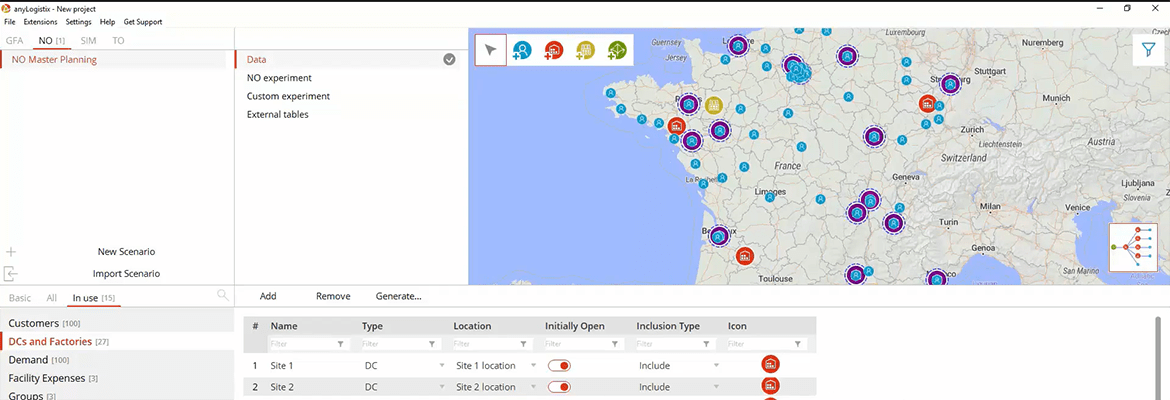Click the red DC marker near Strasbourg
The height and width of the screenshot is (400, 1170).
click(x=928, y=103)
